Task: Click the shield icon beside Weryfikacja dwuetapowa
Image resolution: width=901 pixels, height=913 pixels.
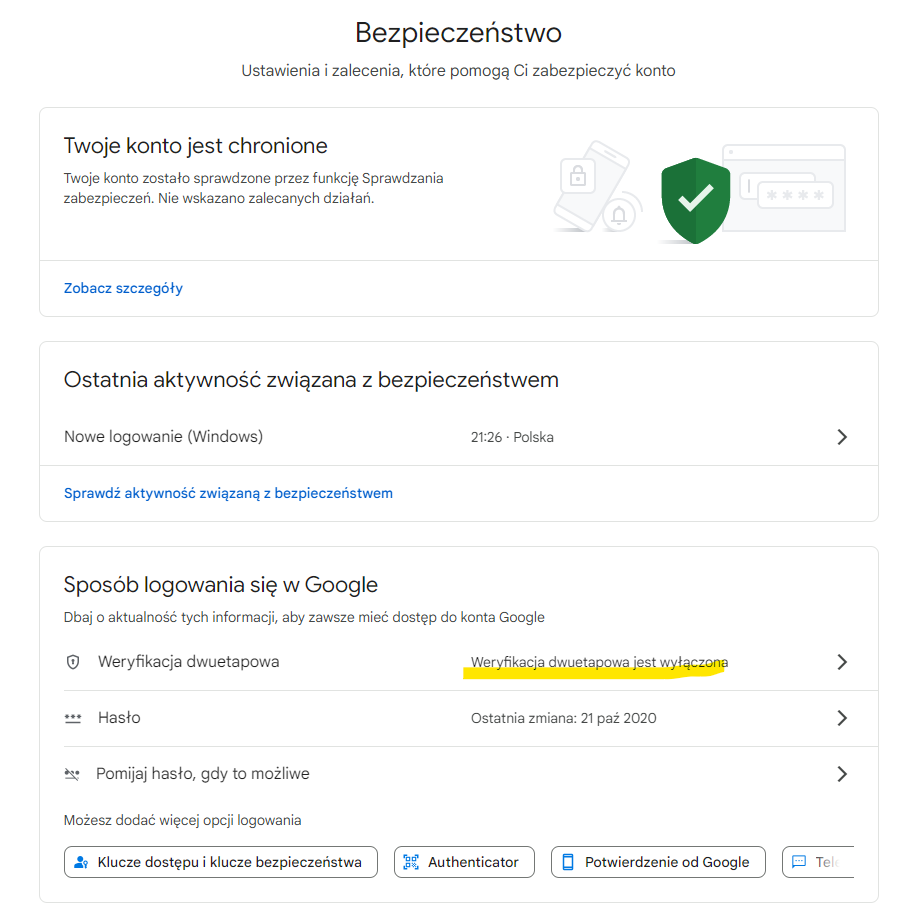Action: click(72, 662)
